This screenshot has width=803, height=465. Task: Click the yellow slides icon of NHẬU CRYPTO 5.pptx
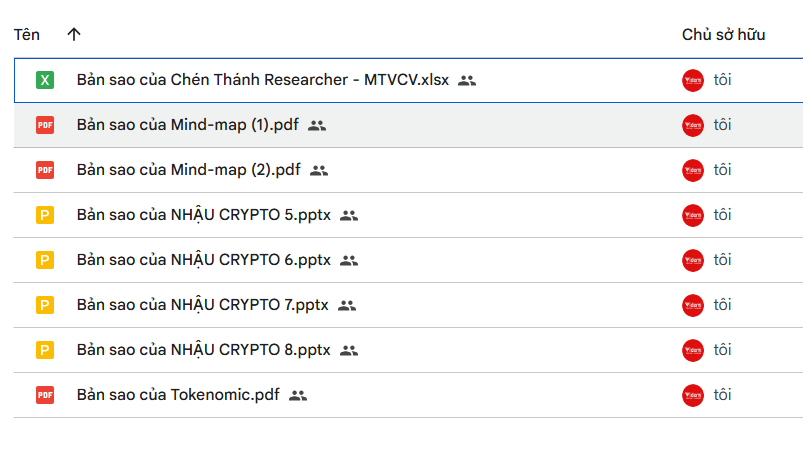coord(45,215)
